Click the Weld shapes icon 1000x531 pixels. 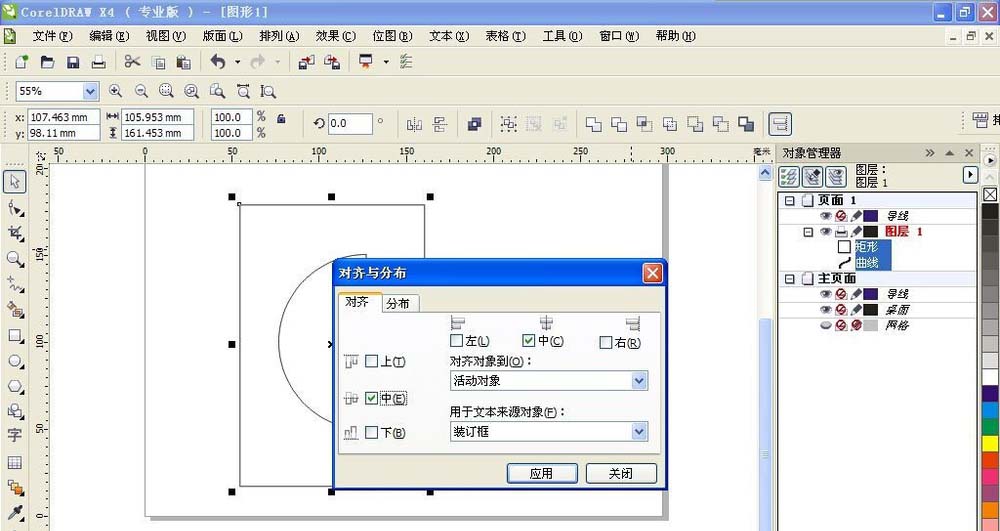[593, 124]
